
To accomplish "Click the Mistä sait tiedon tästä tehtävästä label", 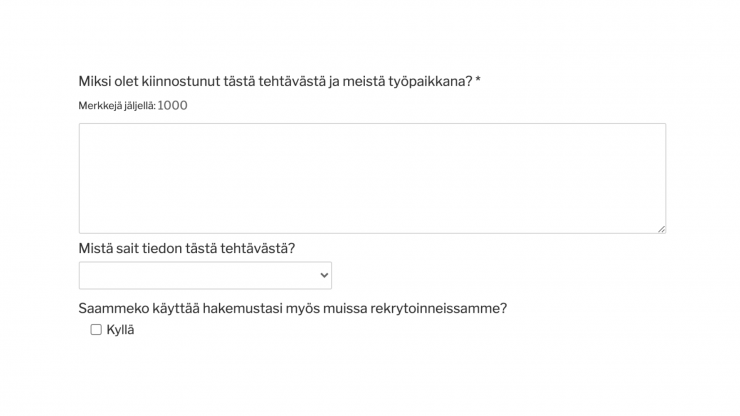I will pyautogui.click(x=186, y=248).
